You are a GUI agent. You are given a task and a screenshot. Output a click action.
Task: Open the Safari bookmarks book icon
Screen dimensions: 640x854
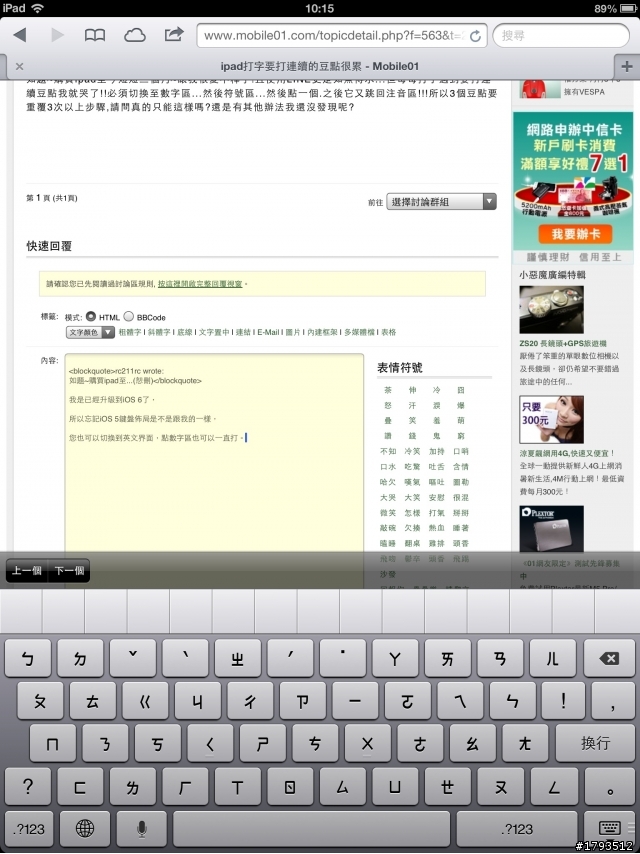[95, 35]
